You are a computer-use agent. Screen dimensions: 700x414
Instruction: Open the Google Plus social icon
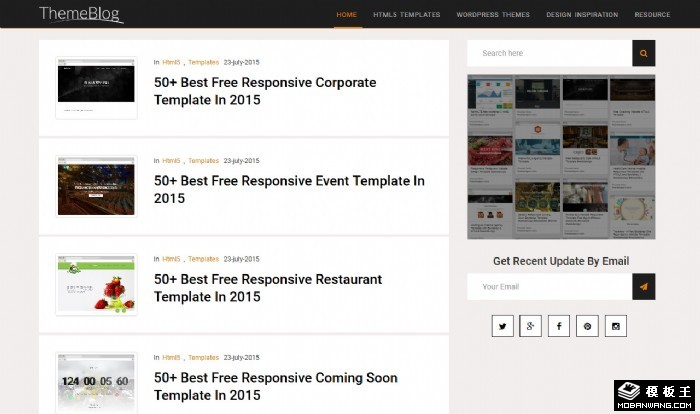point(531,325)
